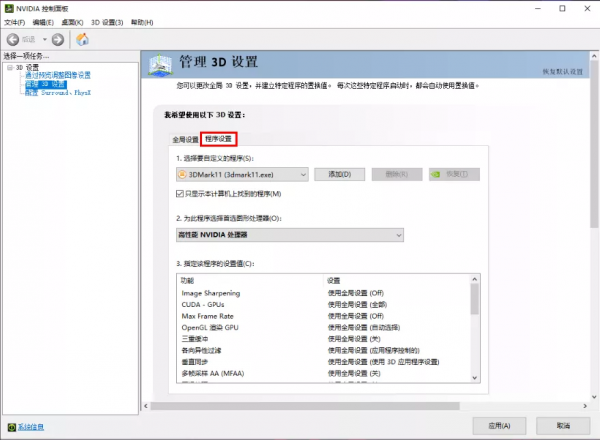Click the system information icon at bottom left
Viewport: 600px width, 440px height.
(12, 427)
